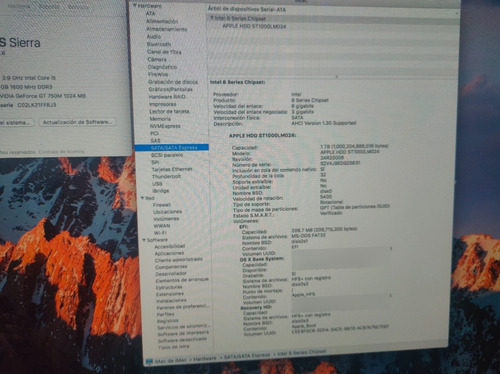Select Cliente administrado under Software
Viewport: 500px width, 374px height.
point(179,259)
